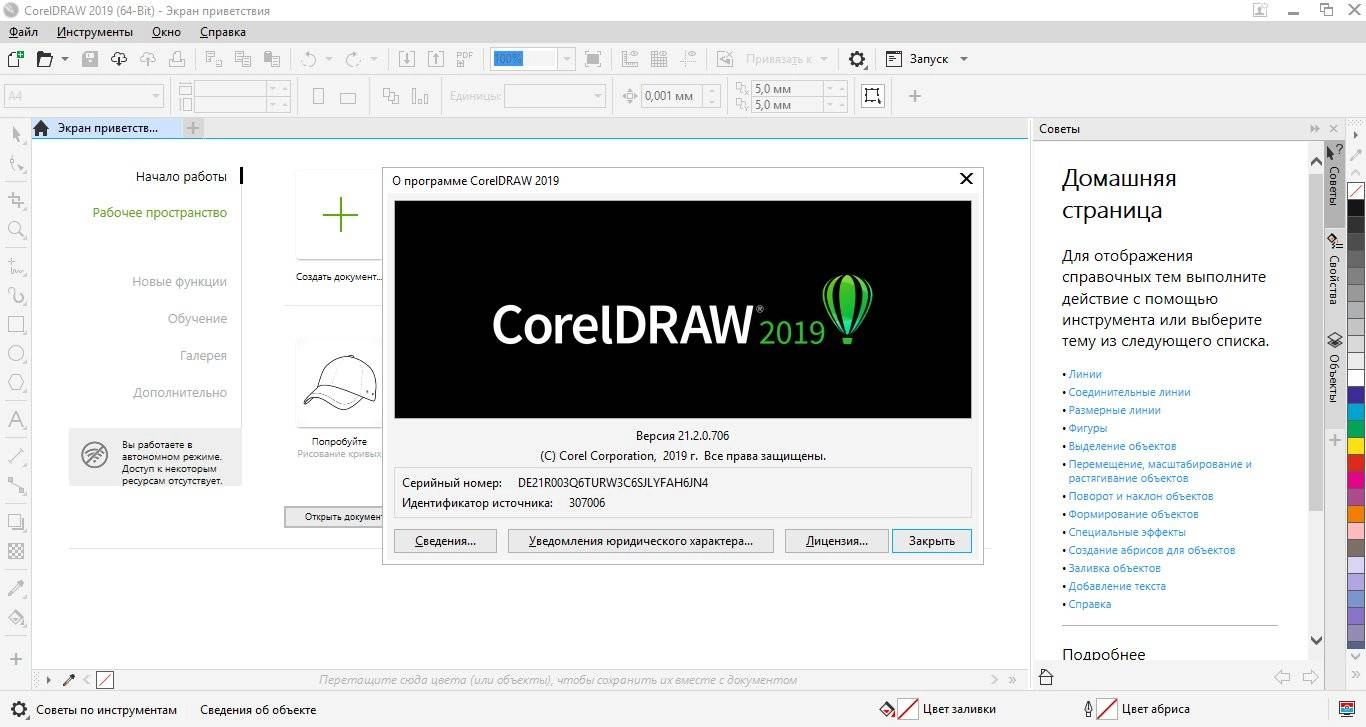Select the Connector tool
The height and width of the screenshot is (727, 1366).
16,485
